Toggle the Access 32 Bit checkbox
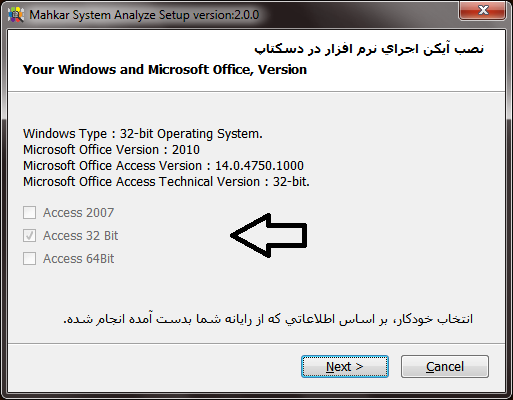Image resolution: width=513 pixels, height=400 pixels. pos(29,235)
